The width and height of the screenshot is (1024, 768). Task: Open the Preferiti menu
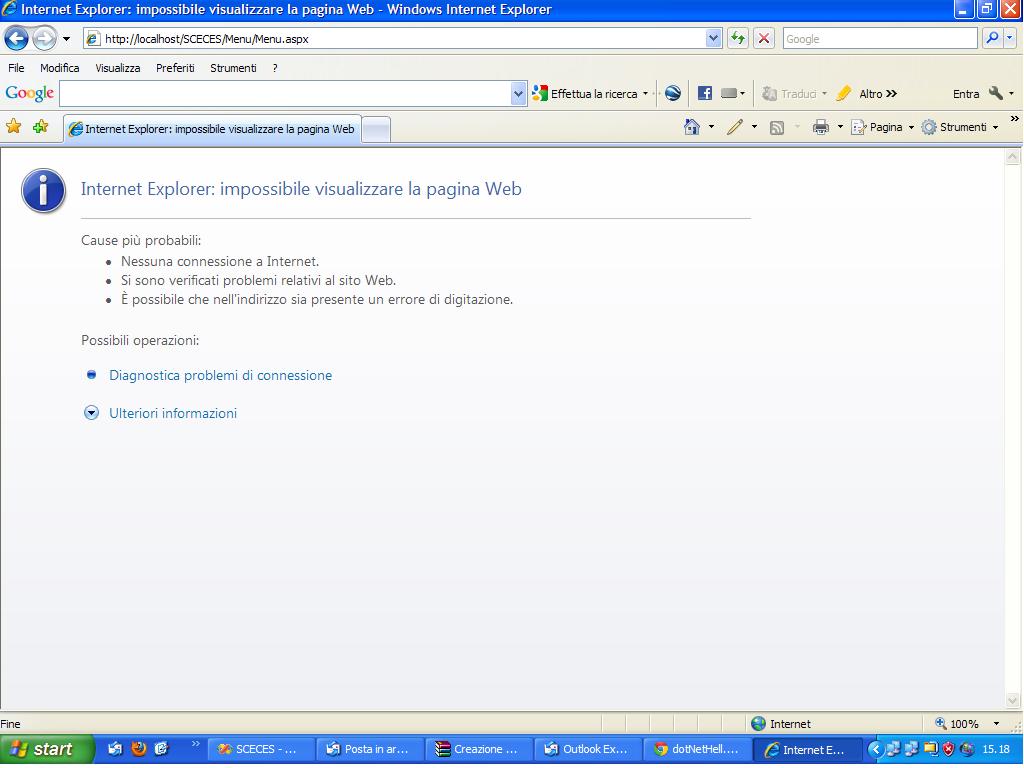(175, 68)
